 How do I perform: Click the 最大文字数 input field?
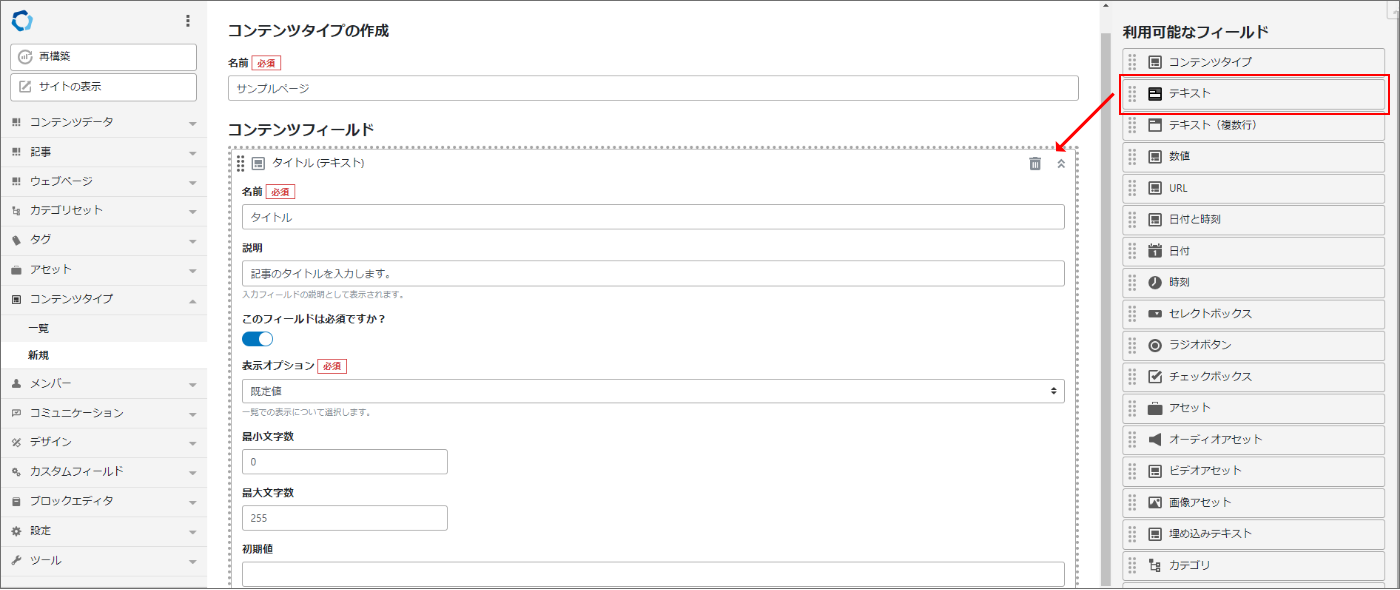[345, 518]
